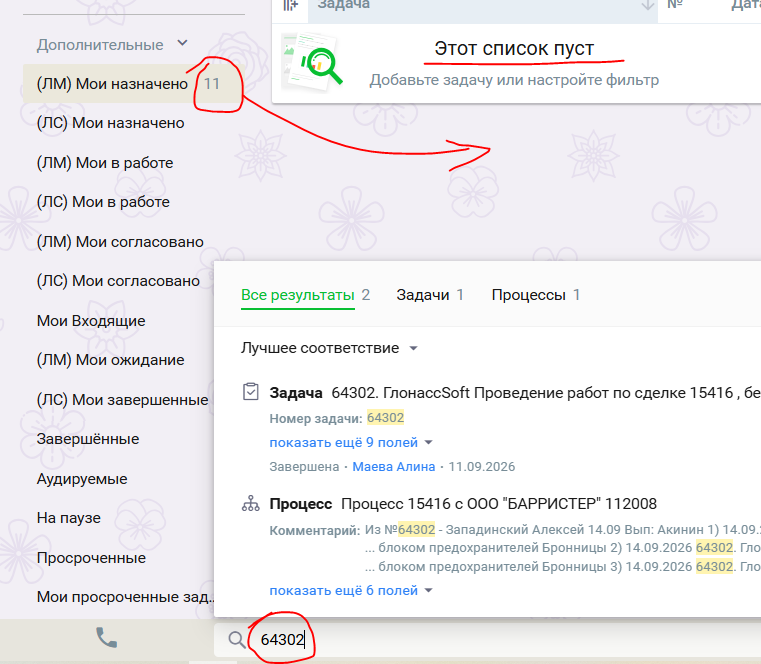The height and width of the screenshot is (664, 761).
Task: Open Мои Входящие list
Action: [x=91, y=321]
